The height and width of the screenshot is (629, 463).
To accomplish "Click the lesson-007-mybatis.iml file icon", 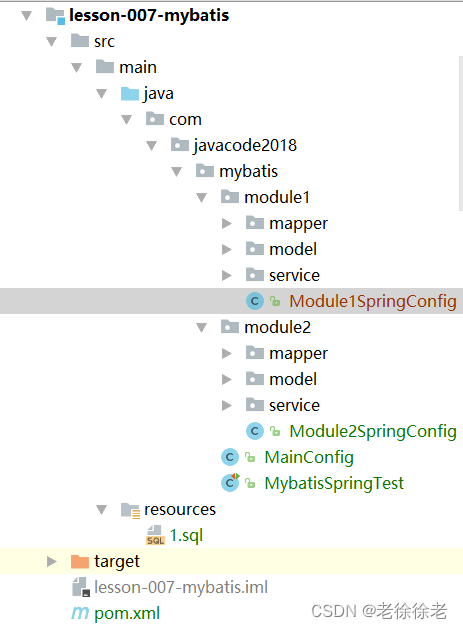I will pos(81,587).
